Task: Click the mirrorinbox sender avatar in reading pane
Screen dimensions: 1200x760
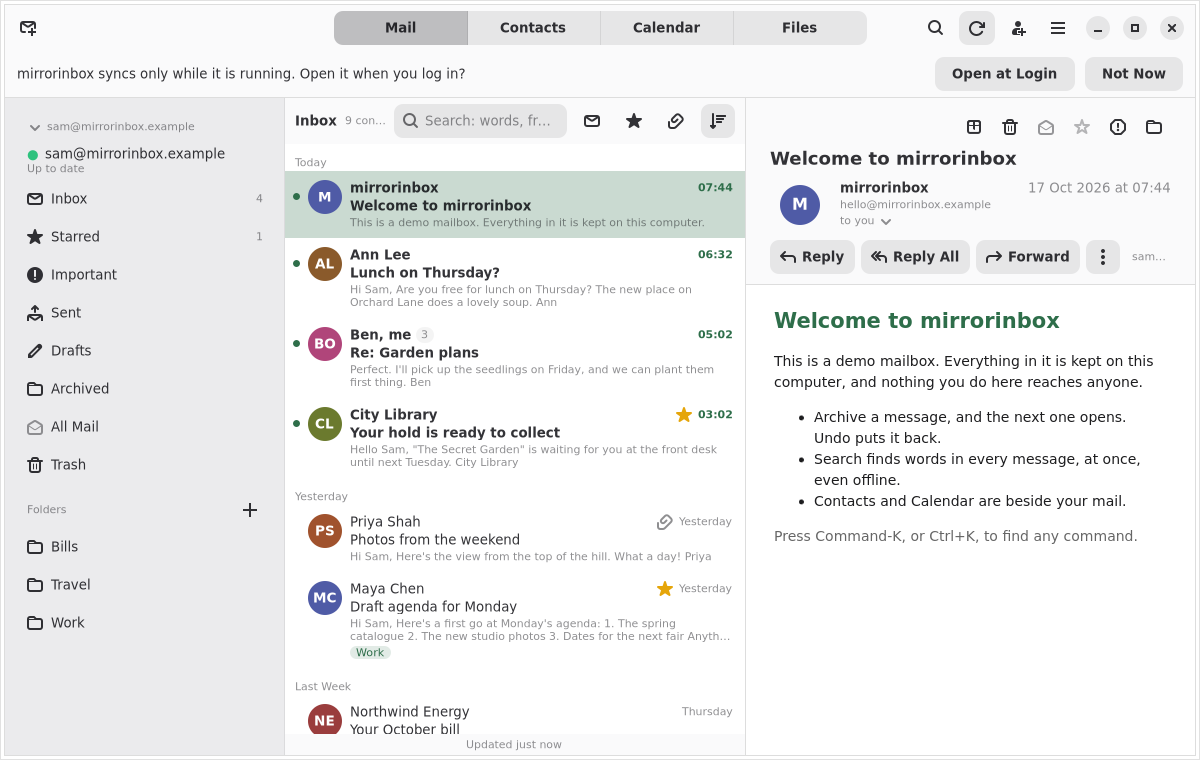Action: [800, 205]
